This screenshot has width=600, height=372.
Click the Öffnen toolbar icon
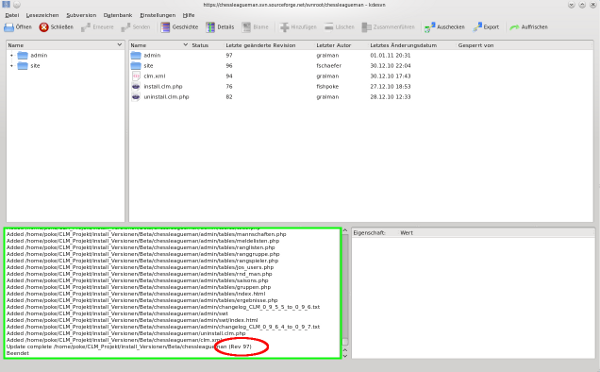(9, 27)
